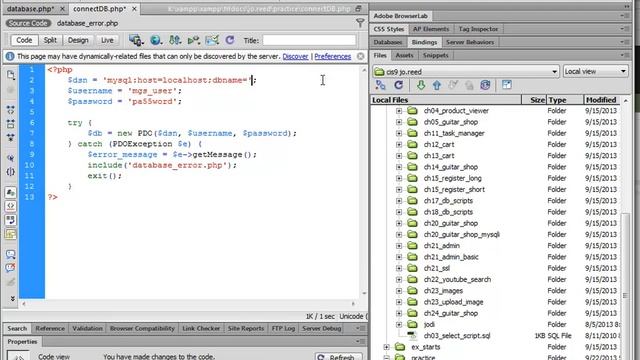Click the Files panel refresh icon
The height and width of the screenshot is (360, 640).
click(398, 85)
